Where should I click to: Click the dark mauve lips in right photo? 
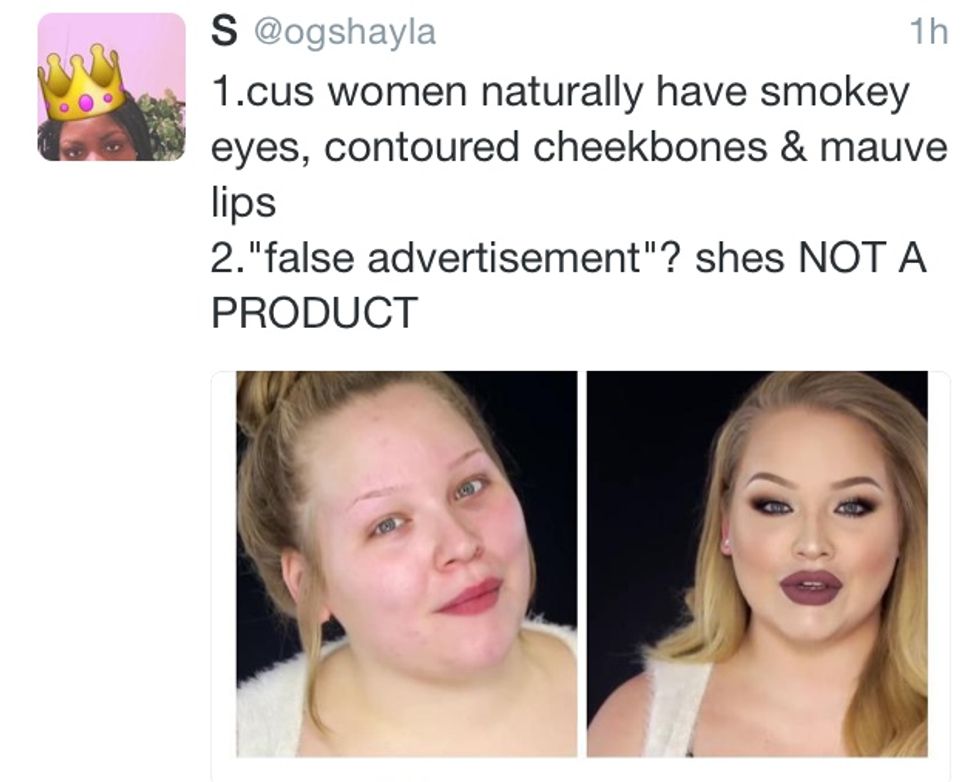point(811,586)
